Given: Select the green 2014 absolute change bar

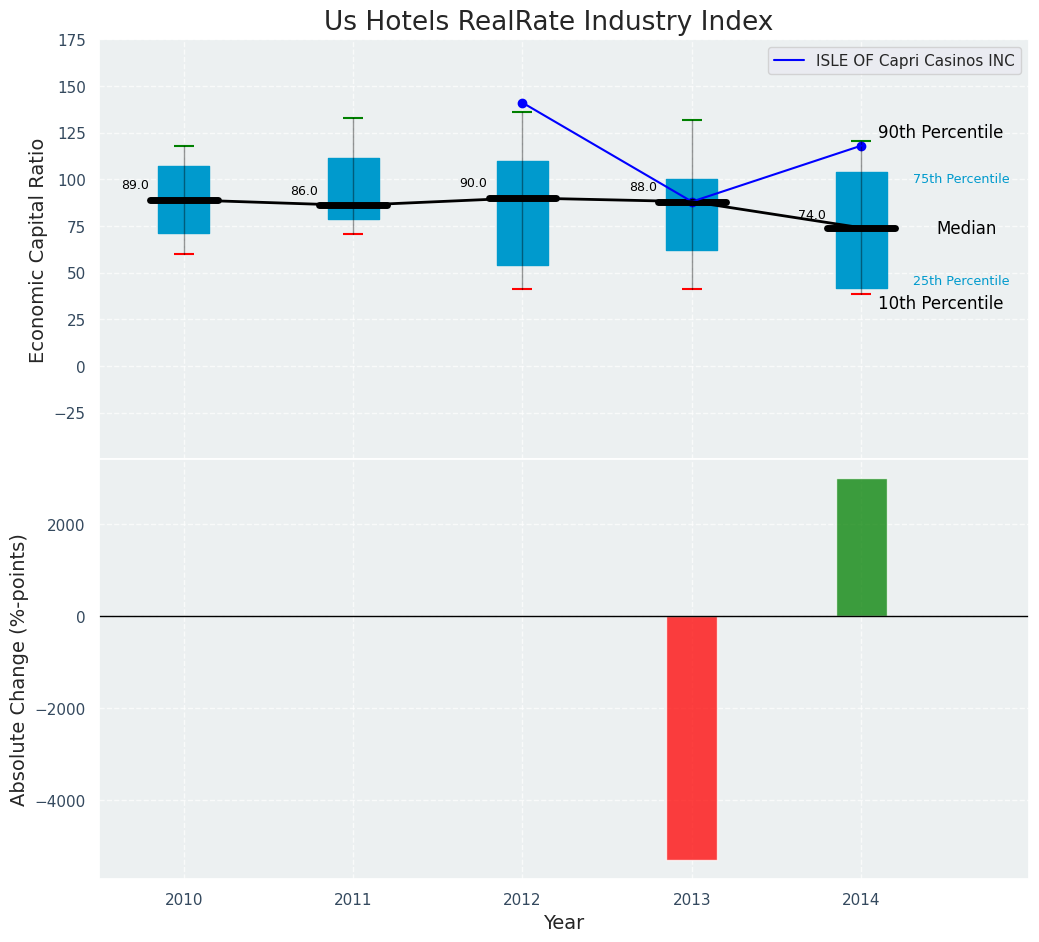Looking at the screenshot, I should 861,547.
